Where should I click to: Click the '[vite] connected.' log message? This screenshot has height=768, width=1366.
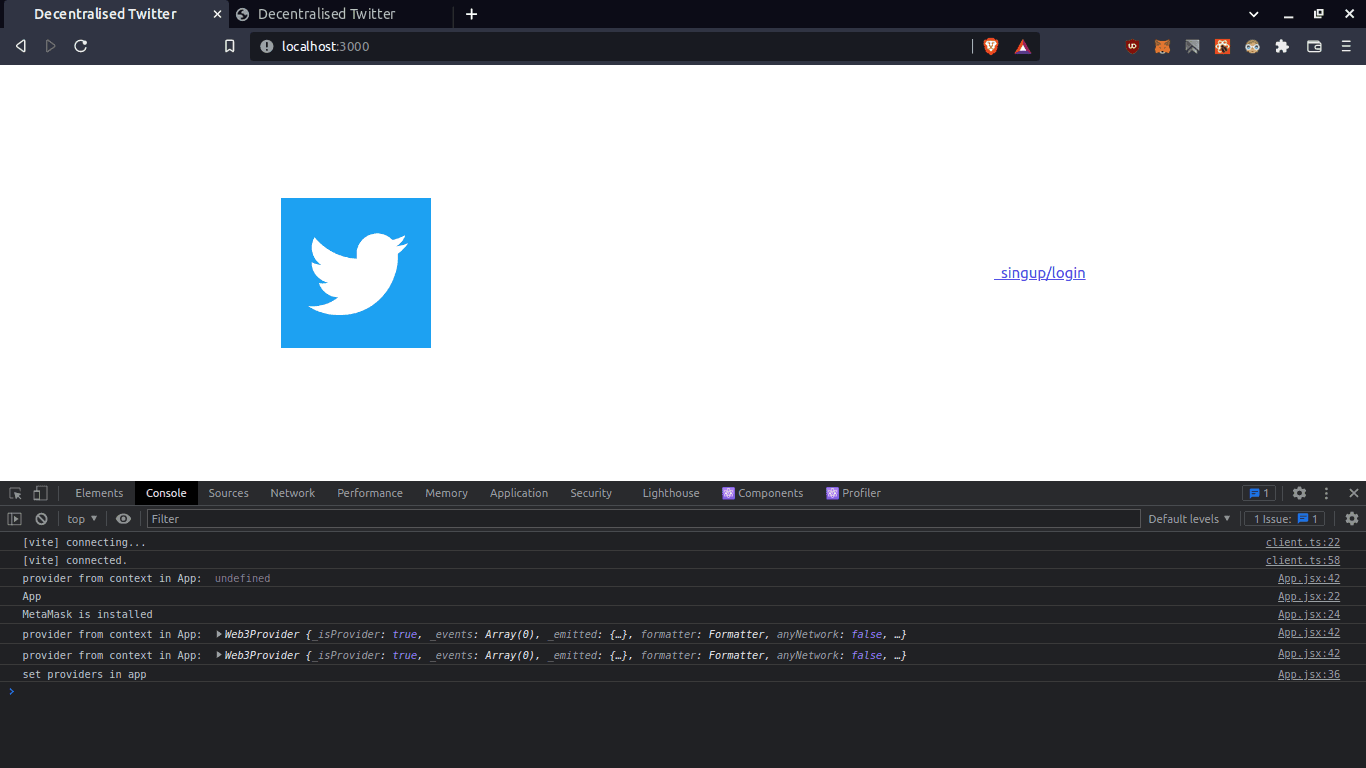[75, 560]
